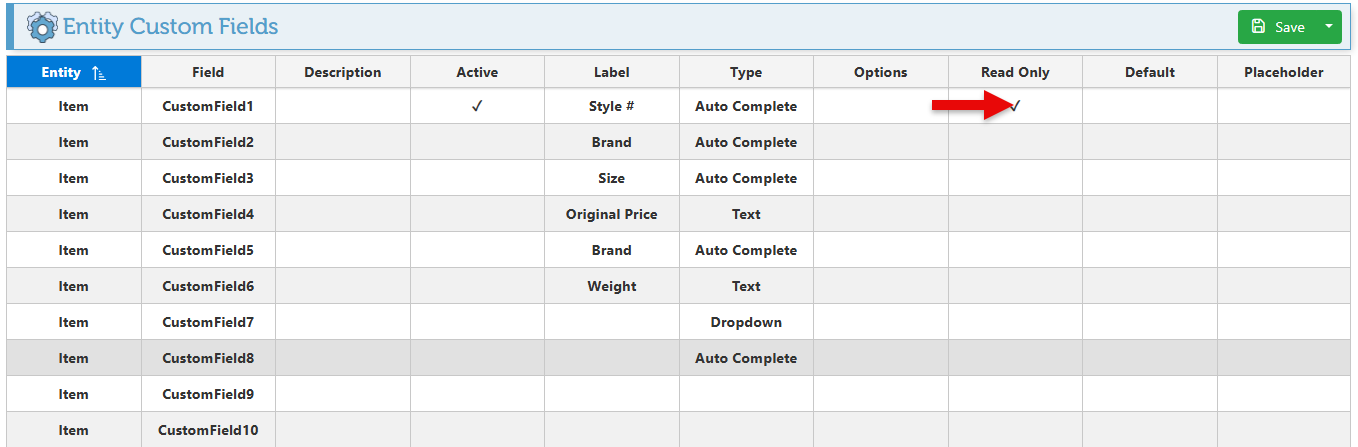Open Type dropdown showing Dropdown for CustomField7
Image resolution: width=1358 pixels, height=447 pixels.
(746, 322)
